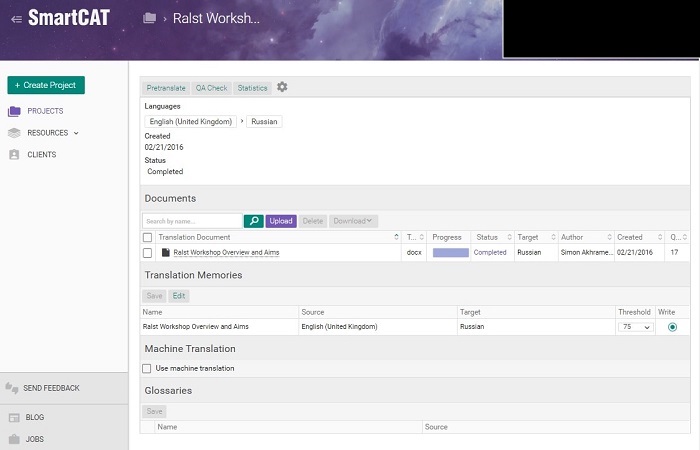Click the document file icon for Ralst Workshop

(x=166, y=252)
